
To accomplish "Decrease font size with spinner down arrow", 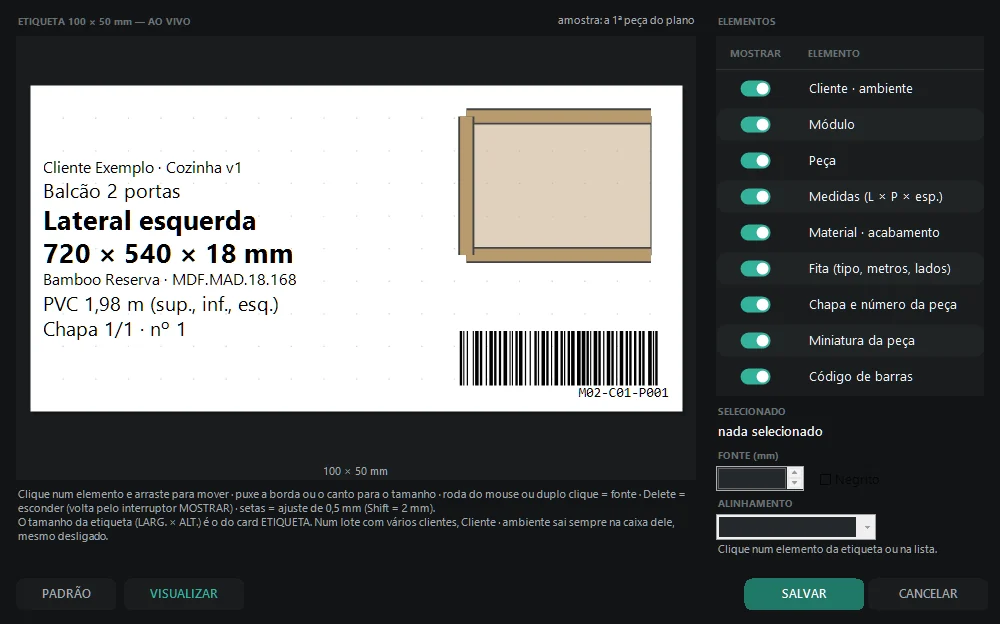I will pyautogui.click(x=795, y=484).
